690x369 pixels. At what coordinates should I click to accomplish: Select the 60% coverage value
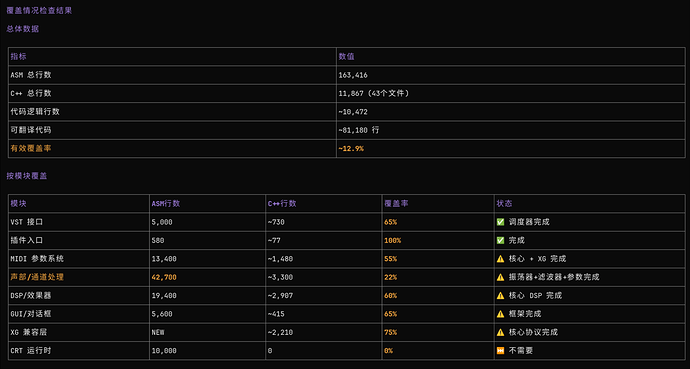click(x=390, y=296)
